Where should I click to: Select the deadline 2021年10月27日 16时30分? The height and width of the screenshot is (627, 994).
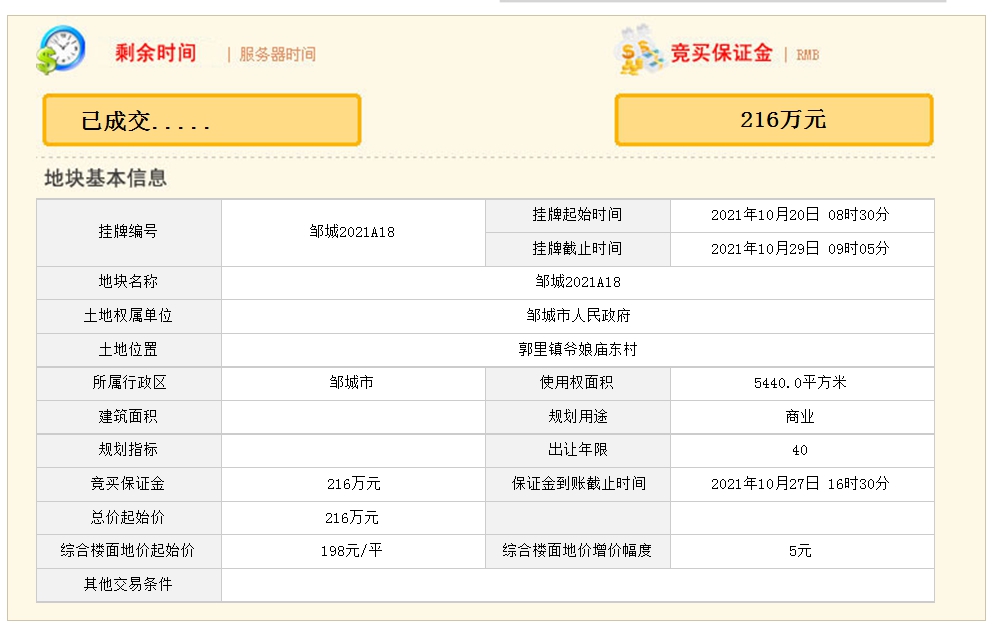[801, 484]
